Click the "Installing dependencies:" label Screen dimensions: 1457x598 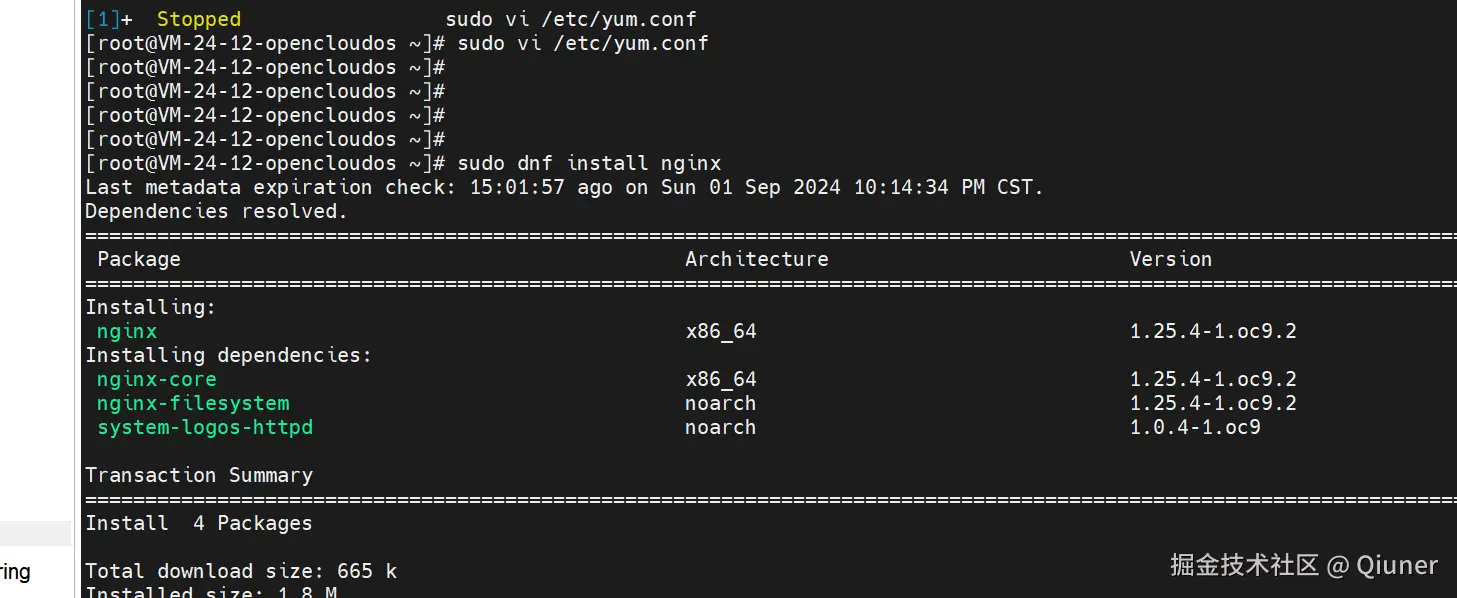pyautogui.click(x=228, y=355)
